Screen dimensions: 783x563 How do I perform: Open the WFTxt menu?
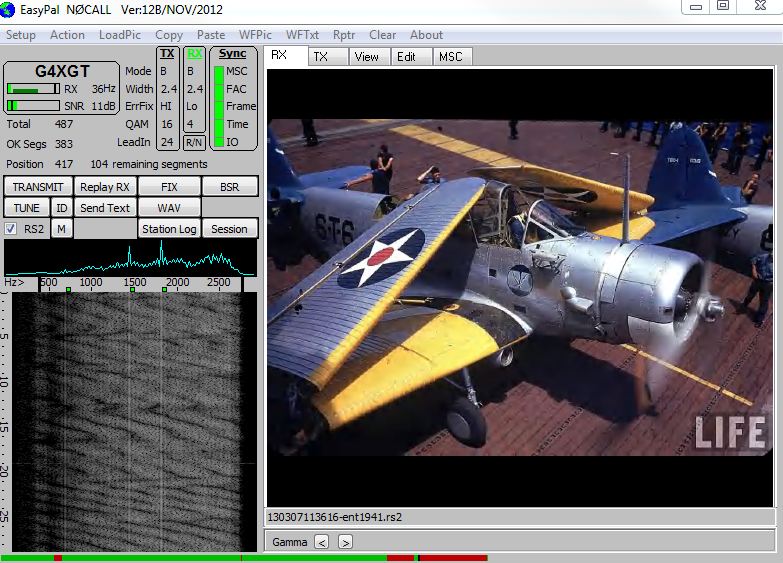click(x=302, y=35)
